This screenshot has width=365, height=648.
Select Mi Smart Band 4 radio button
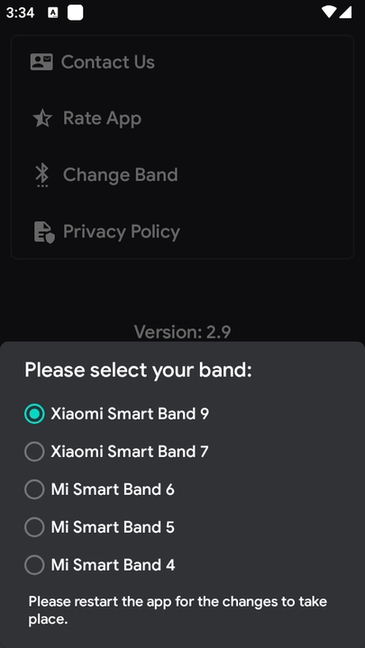click(x=34, y=565)
